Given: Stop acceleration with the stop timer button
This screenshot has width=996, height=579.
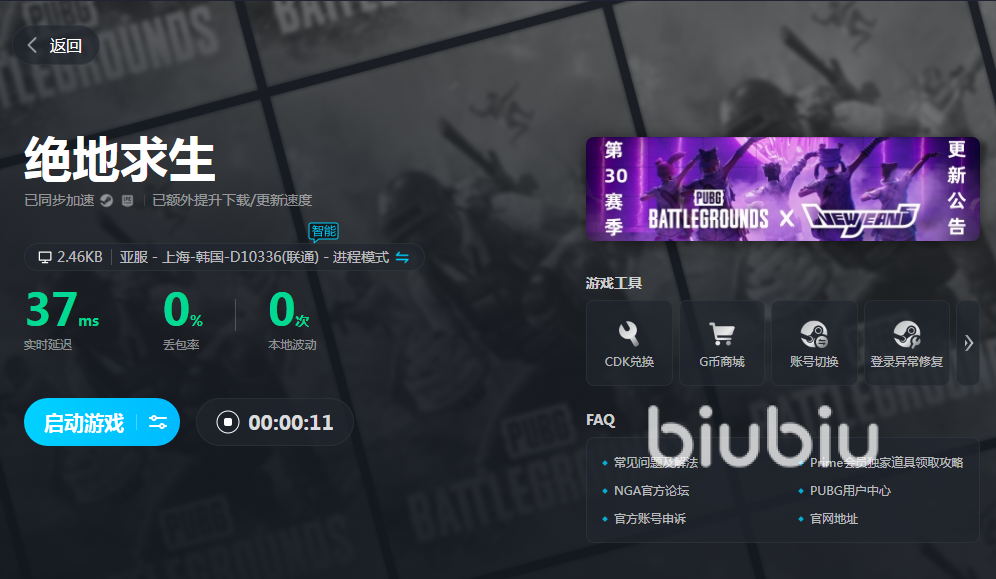Looking at the screenshot, I should [228, 422].
